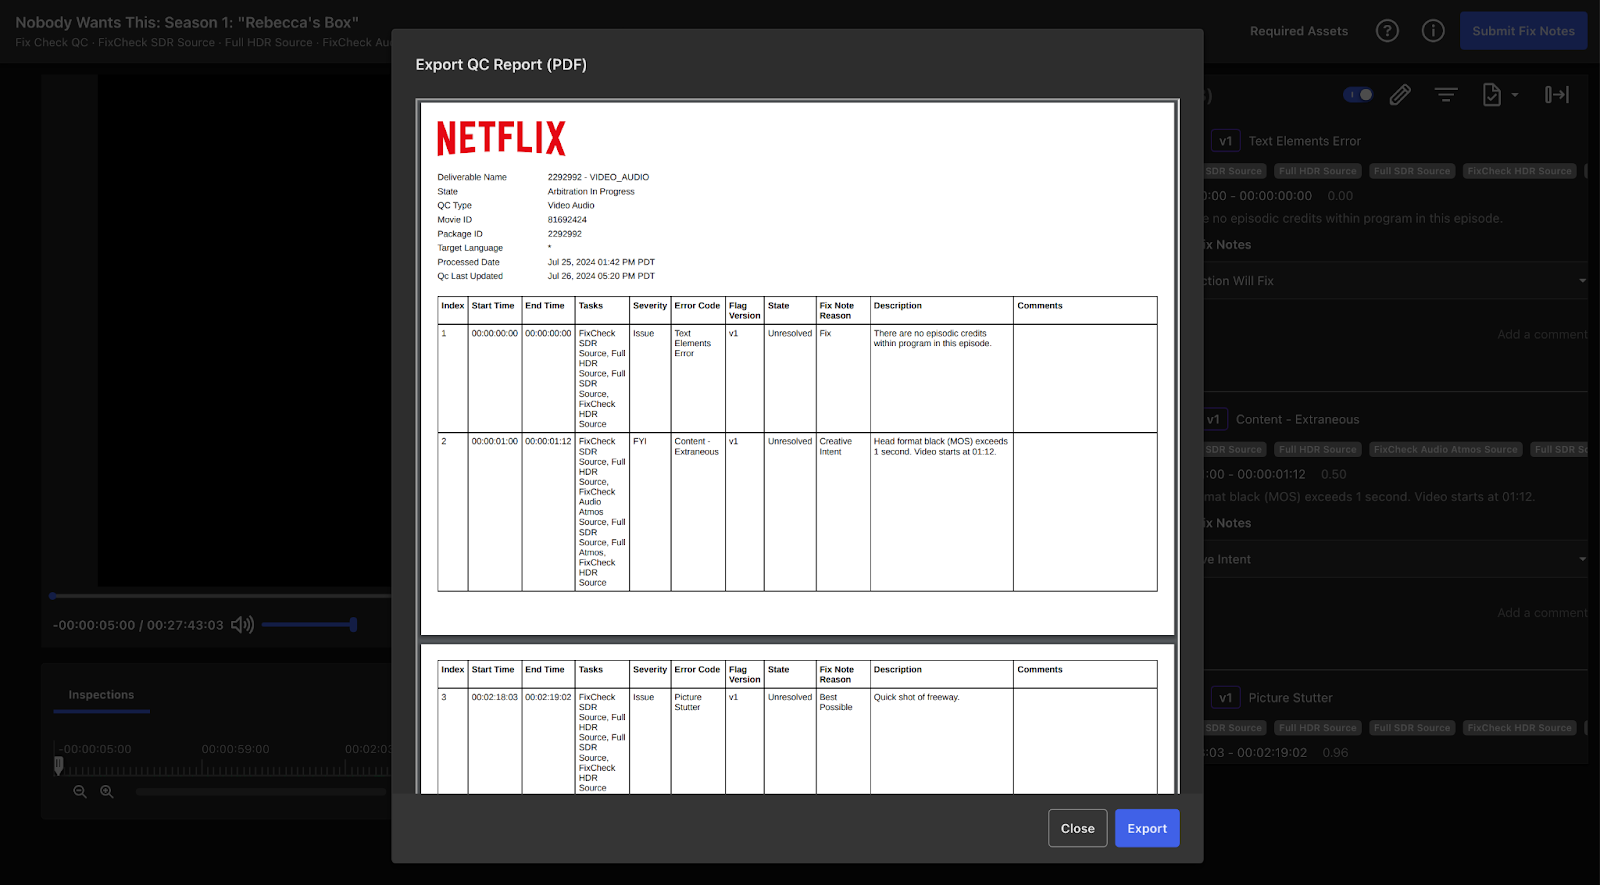The height and width of the screenshot is (885, 1600).
Task: Click FixCheck Audio Atmos Source tag
Action: pos(1445,450)
